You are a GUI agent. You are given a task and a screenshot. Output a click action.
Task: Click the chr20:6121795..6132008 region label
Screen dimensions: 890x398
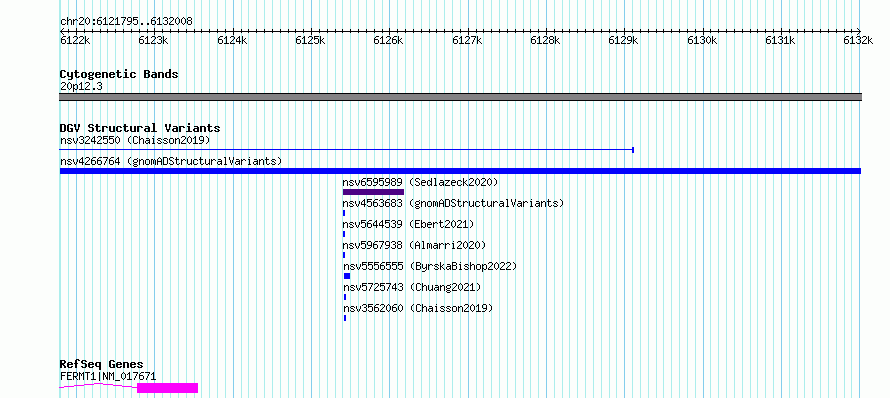click(x=126, y=22)
